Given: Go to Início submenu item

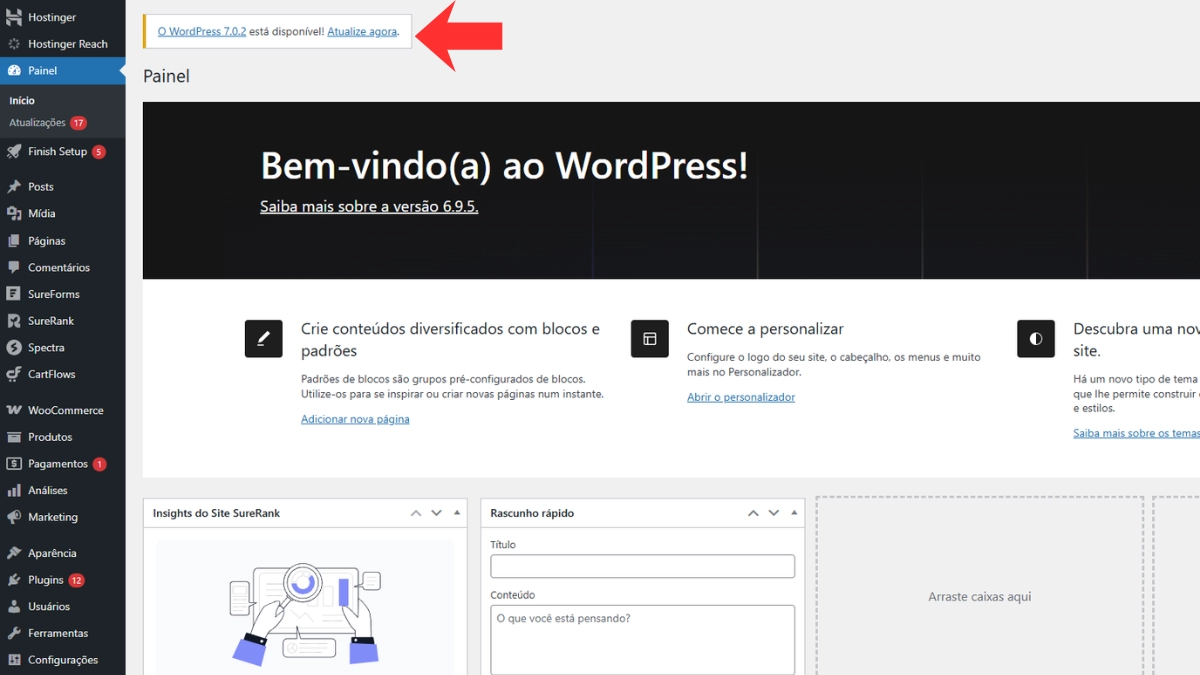Looking at the screenshot, I should [x=22, y=101].
